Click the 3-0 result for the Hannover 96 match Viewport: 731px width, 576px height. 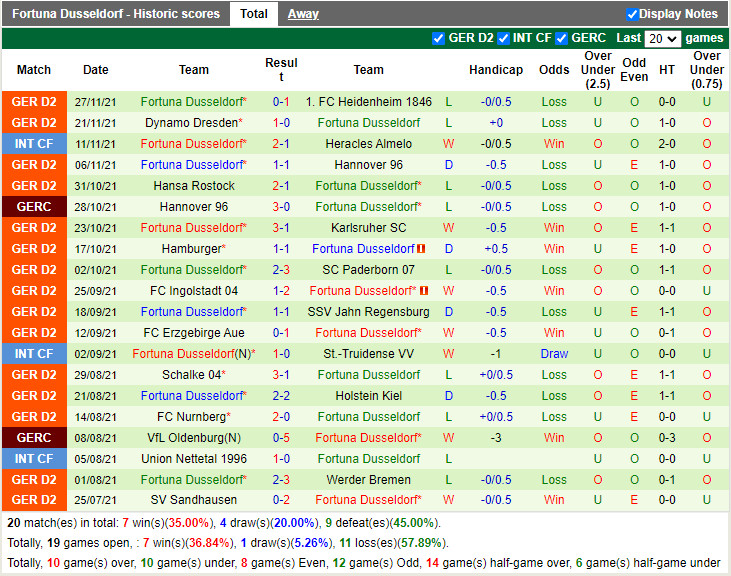(281, 207)
